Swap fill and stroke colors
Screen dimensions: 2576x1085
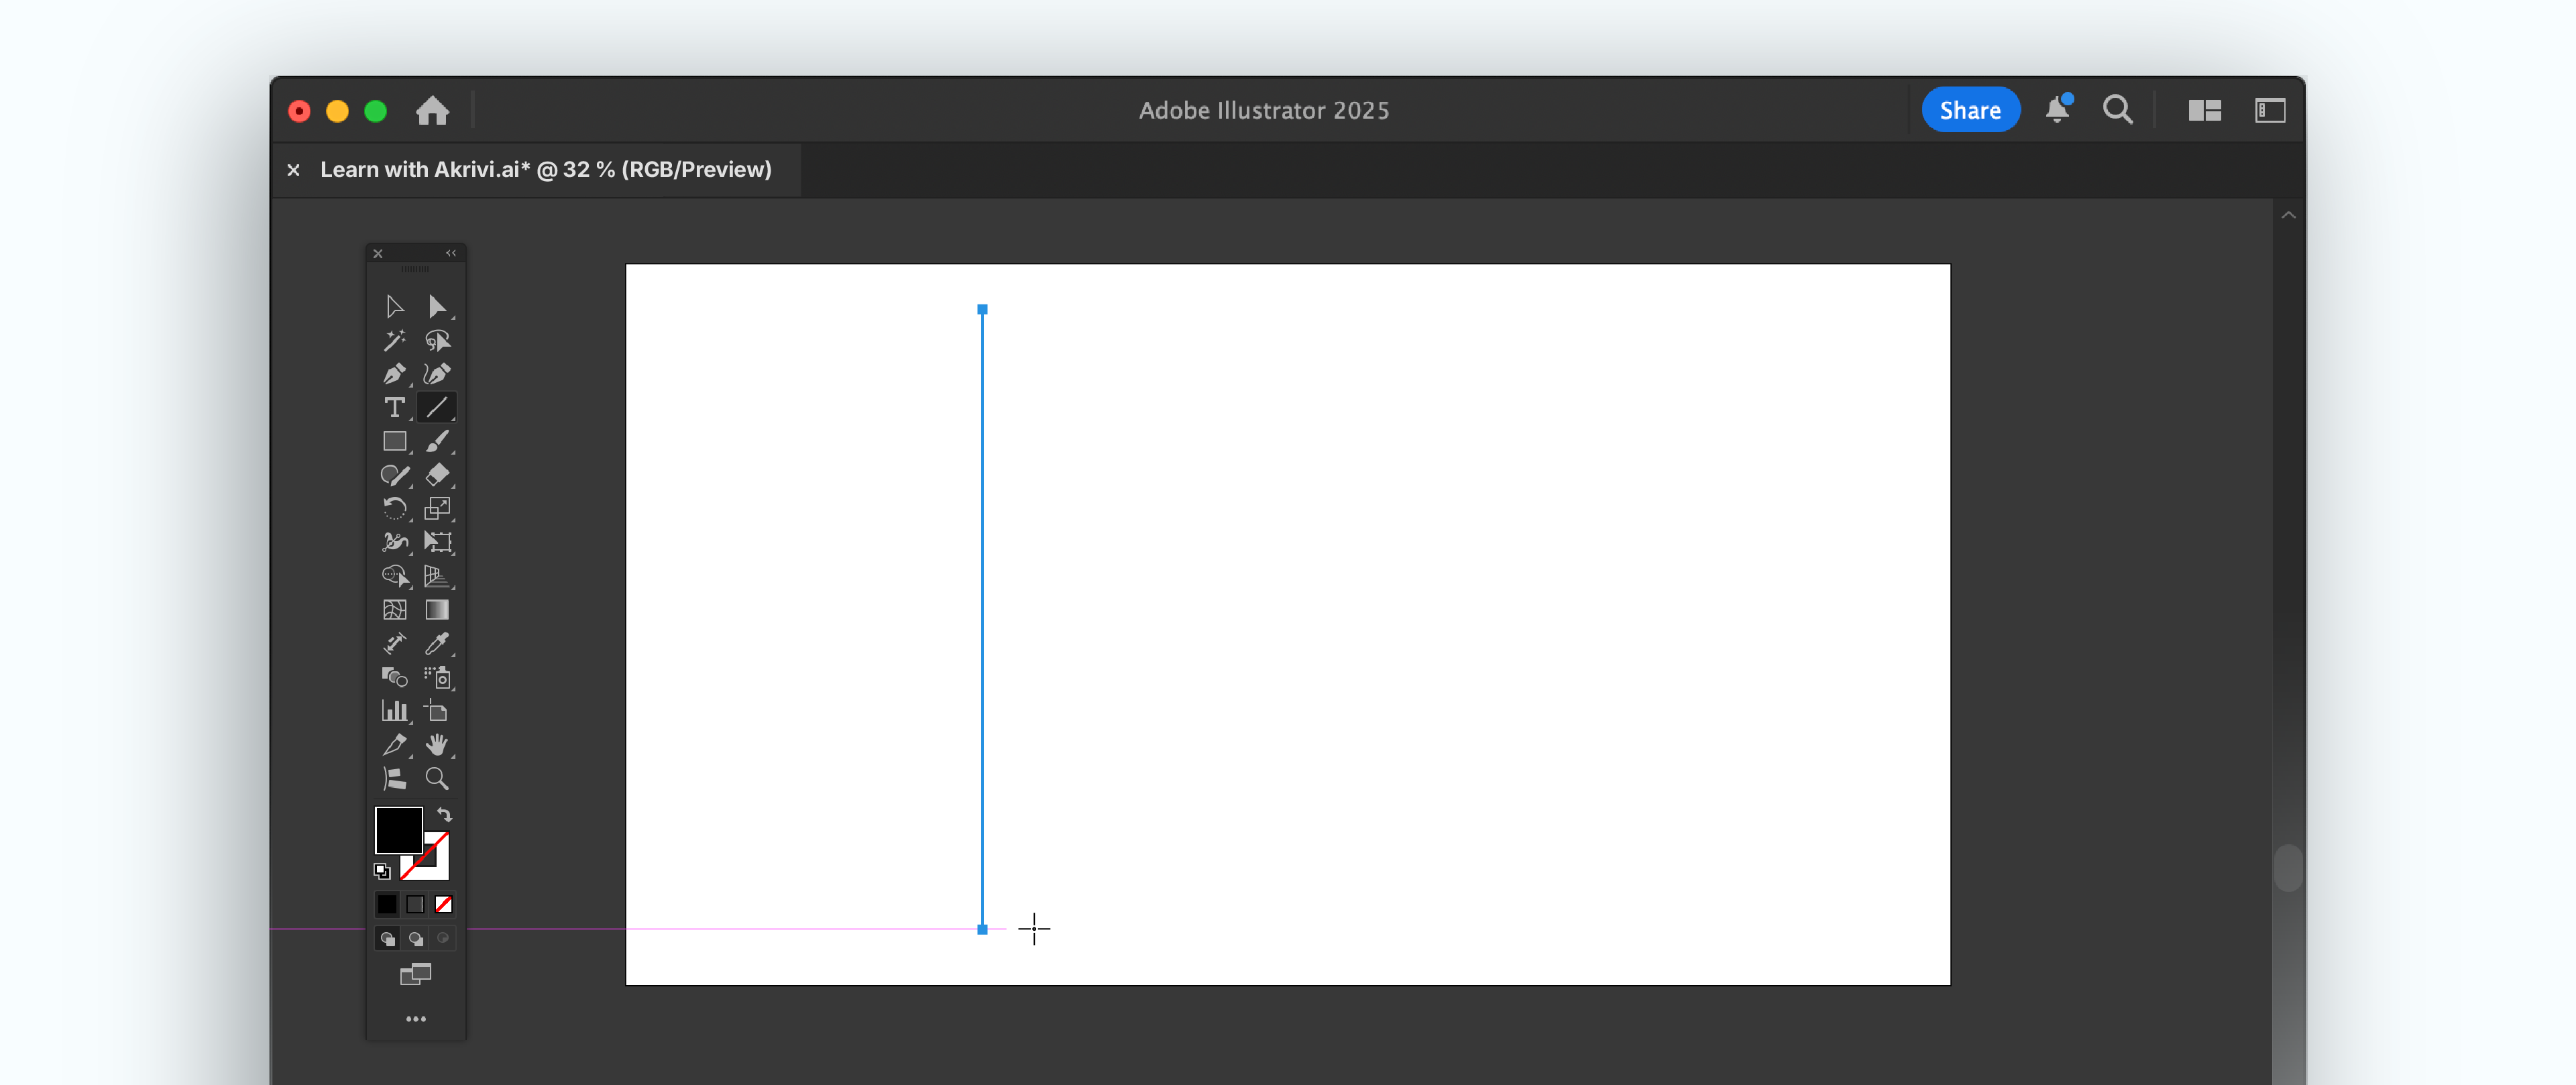click(x=444, y=815)
